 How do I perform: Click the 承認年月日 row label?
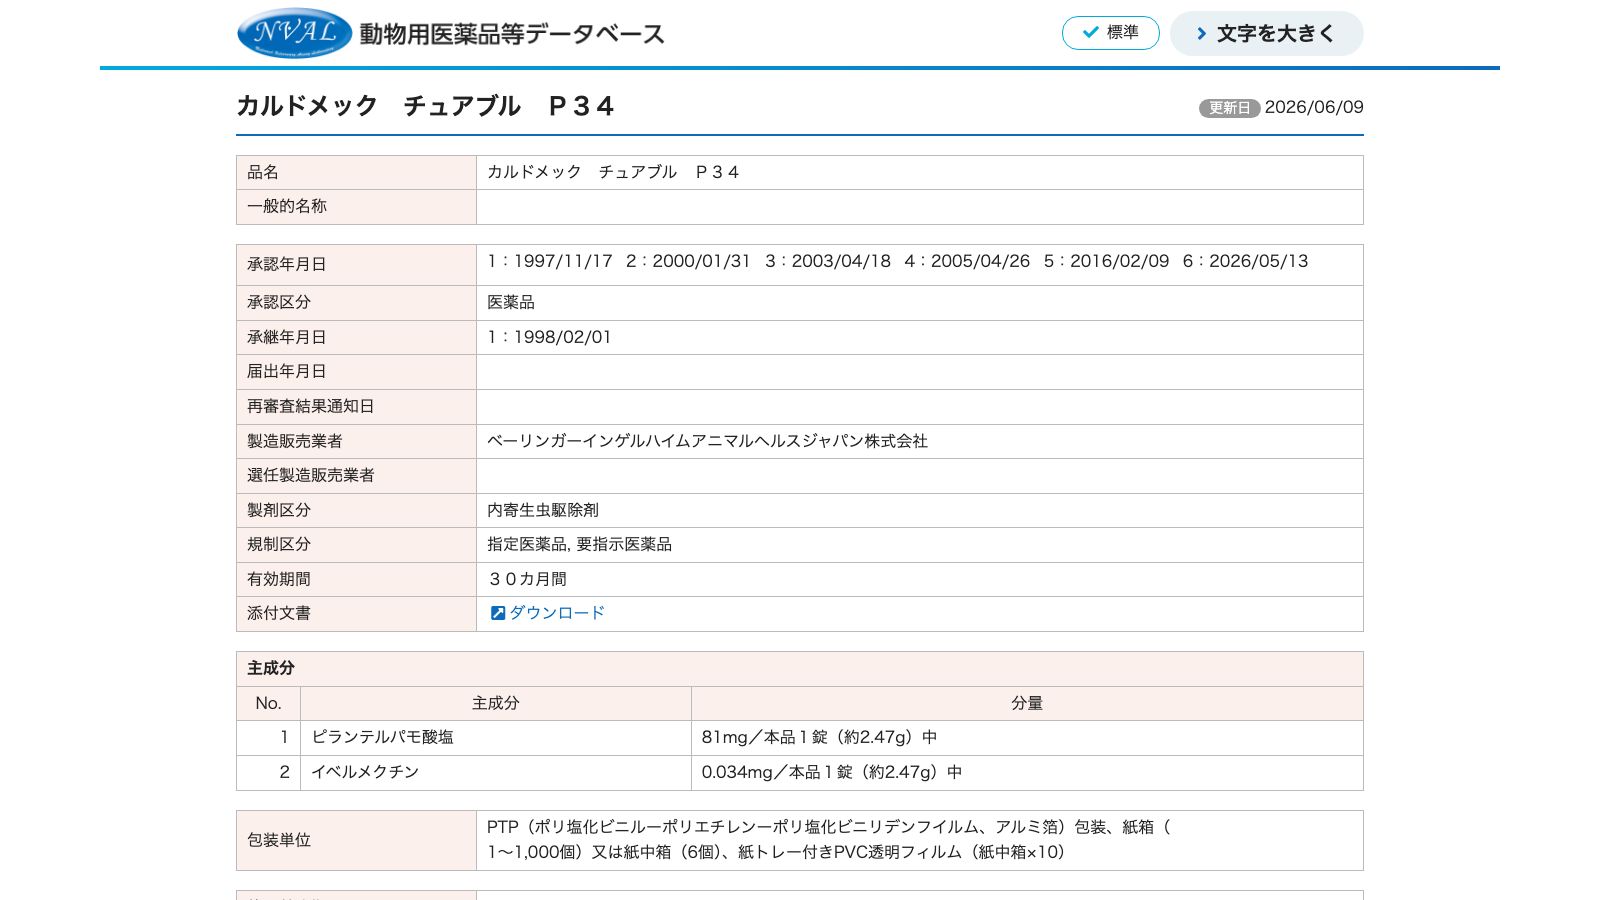[x=356, y=265]
